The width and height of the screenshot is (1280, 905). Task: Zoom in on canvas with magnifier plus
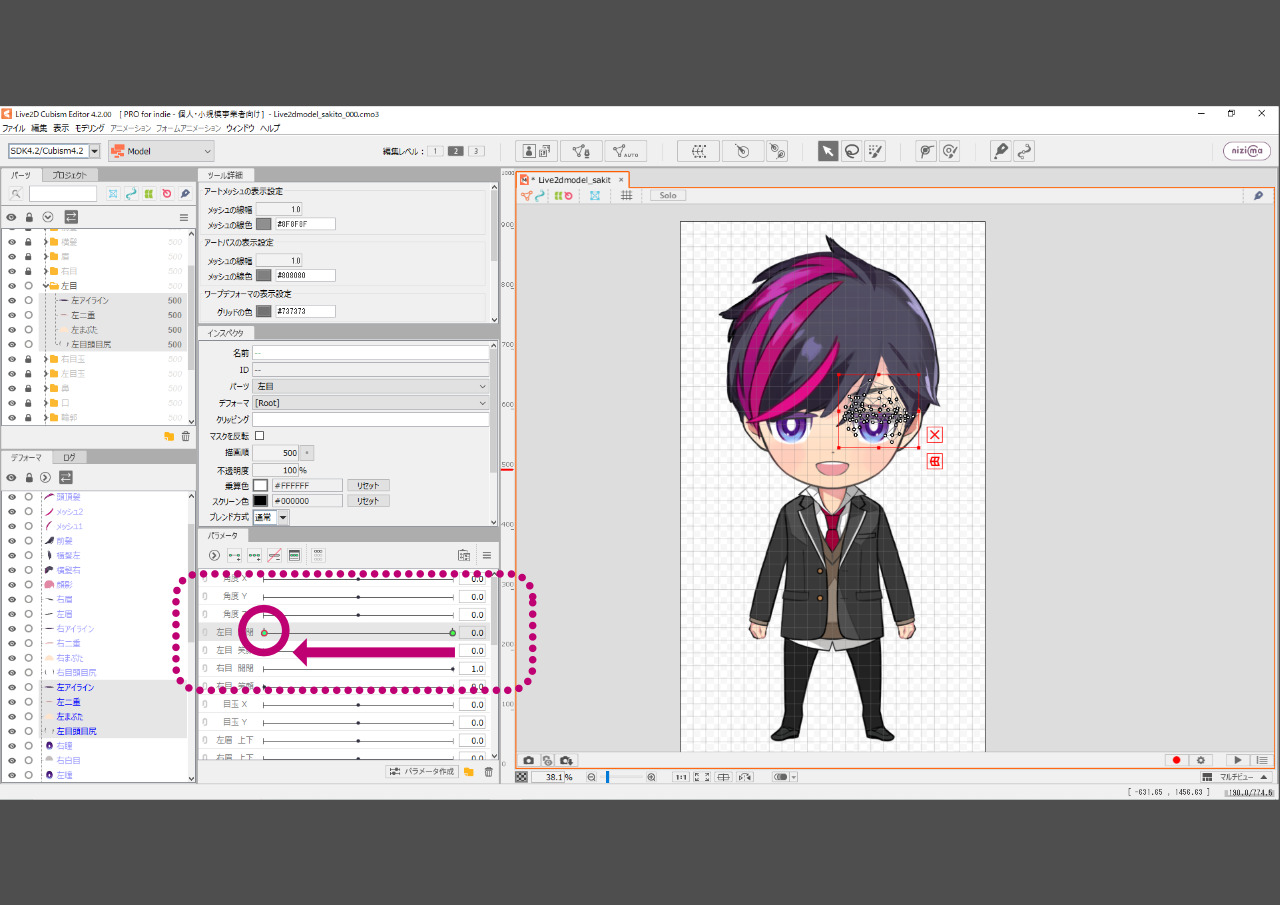651,777
